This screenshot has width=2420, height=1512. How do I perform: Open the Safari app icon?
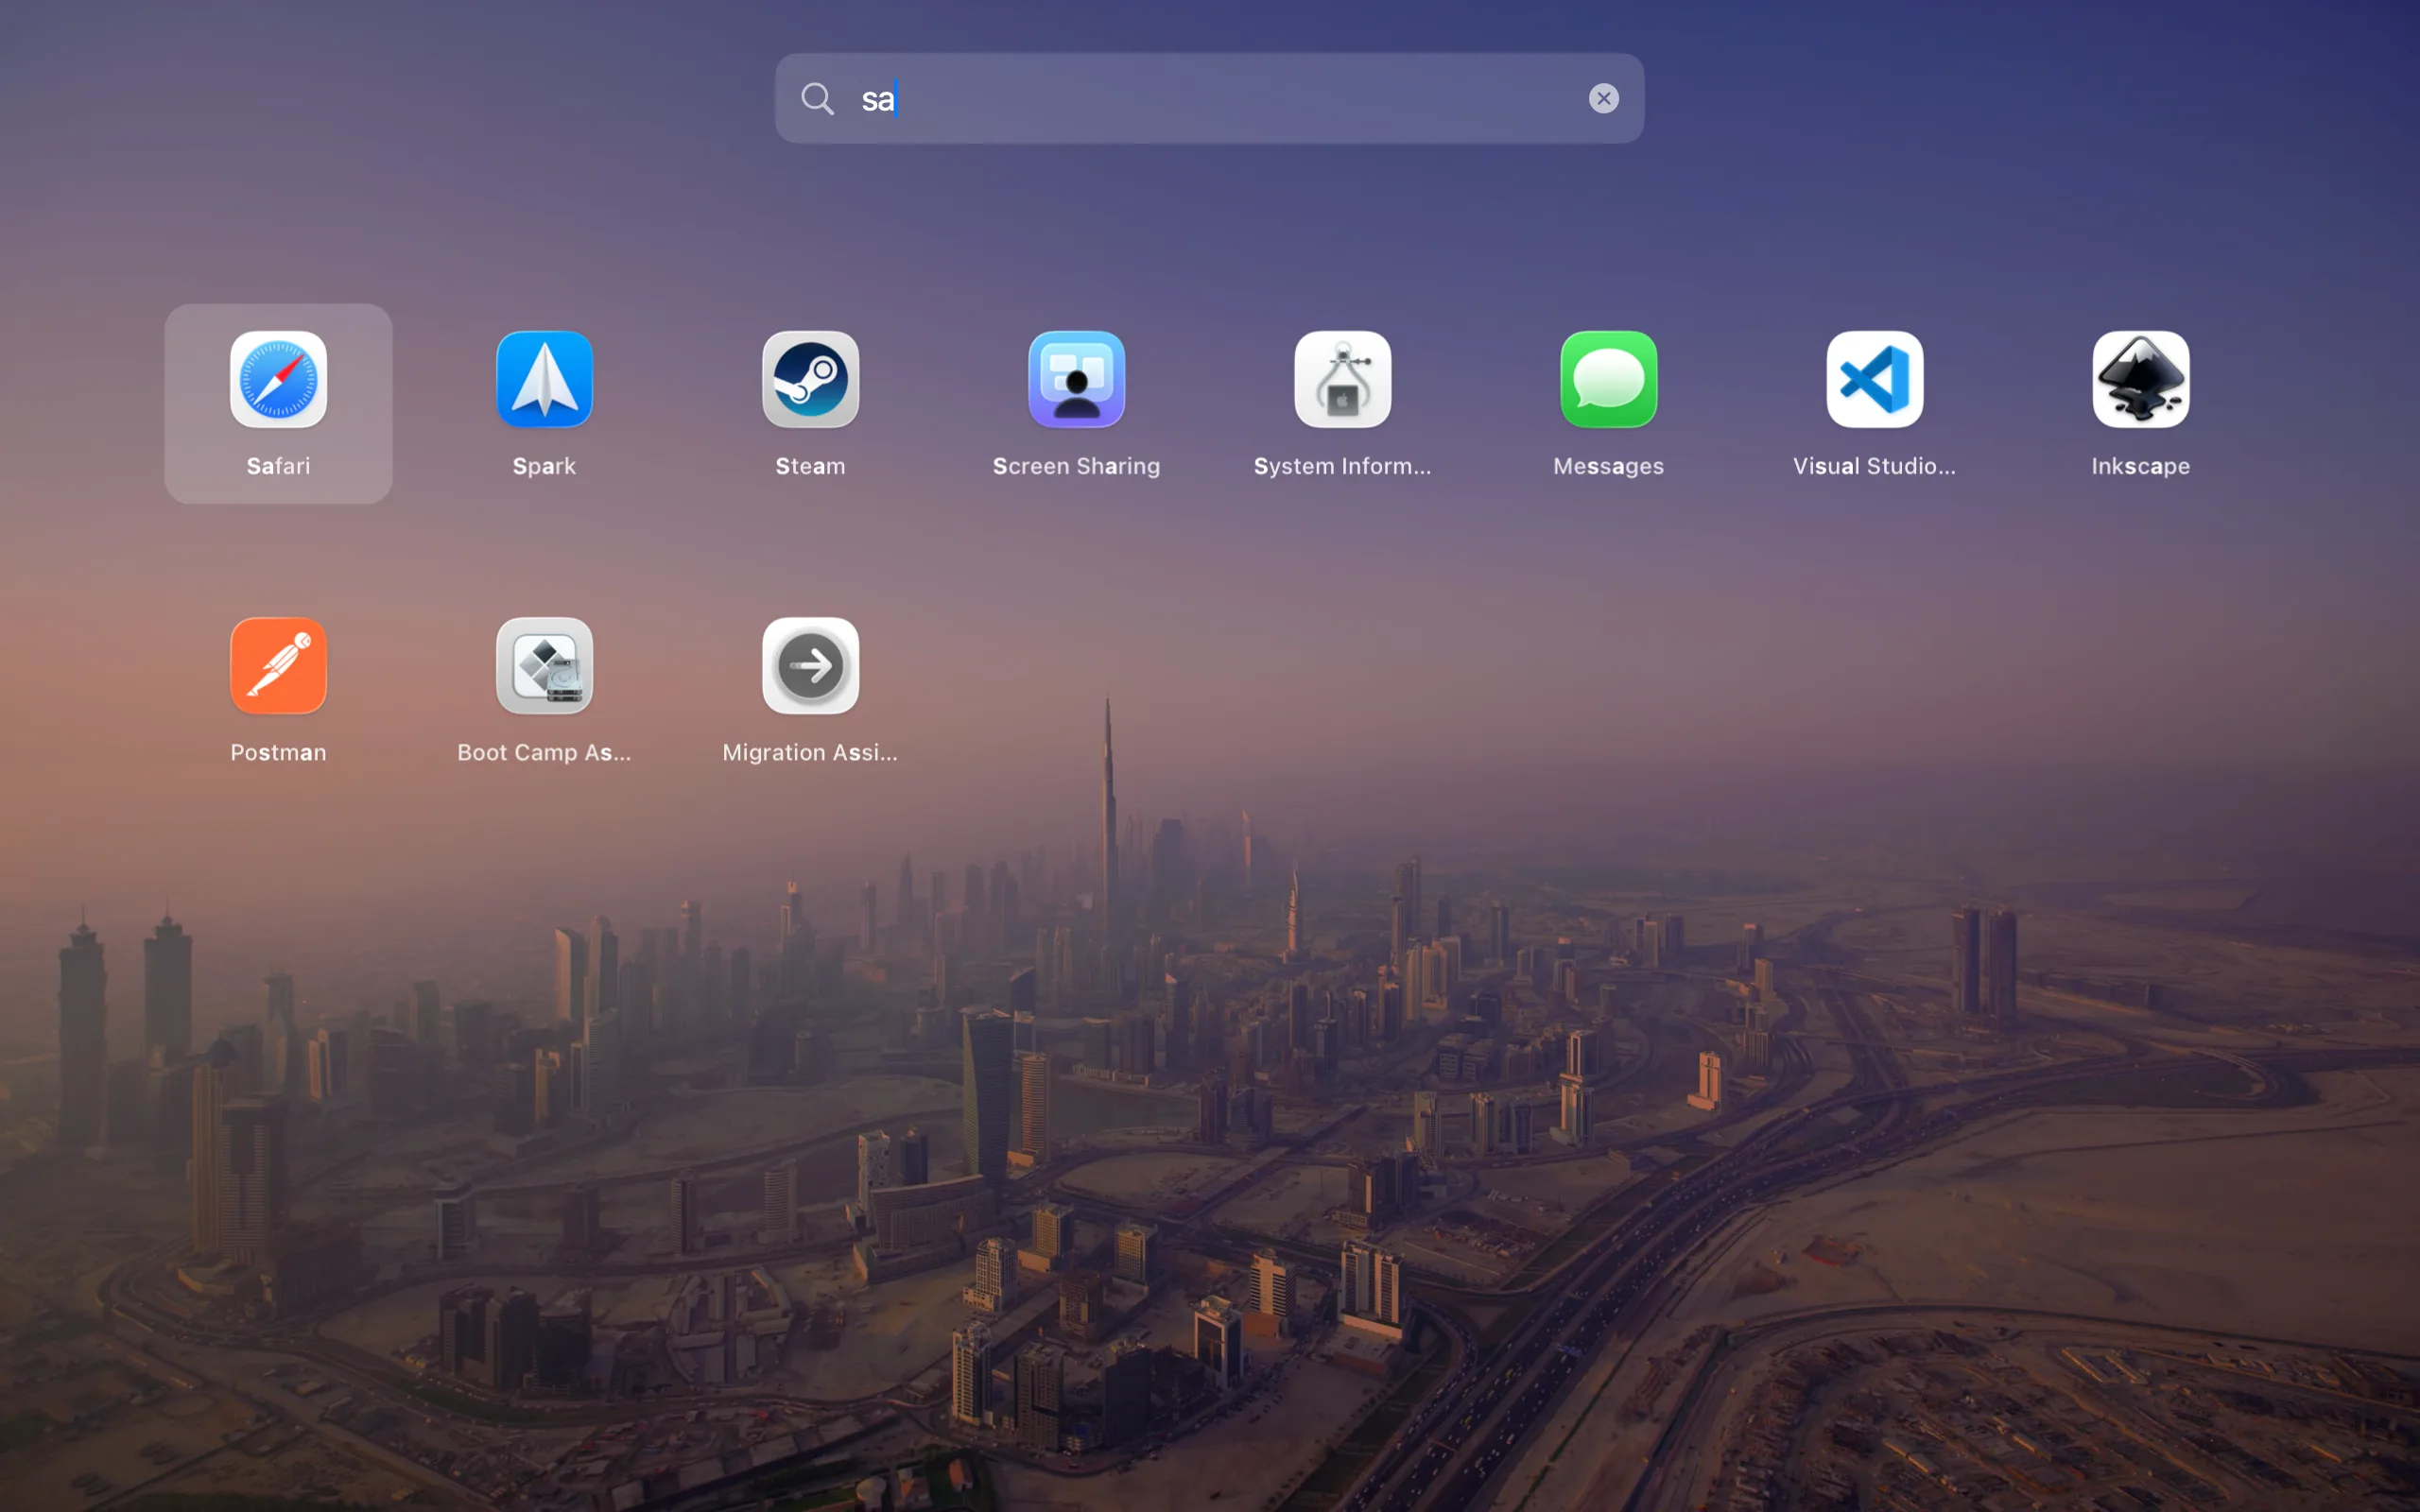click(278, 380)
